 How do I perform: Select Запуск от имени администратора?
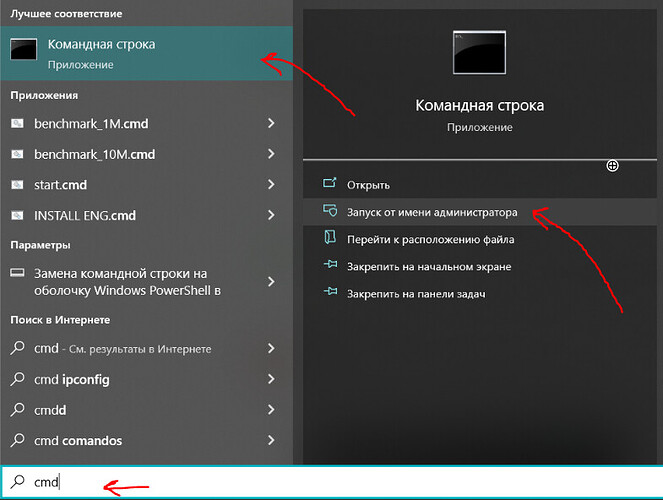[x=432, y=212]
